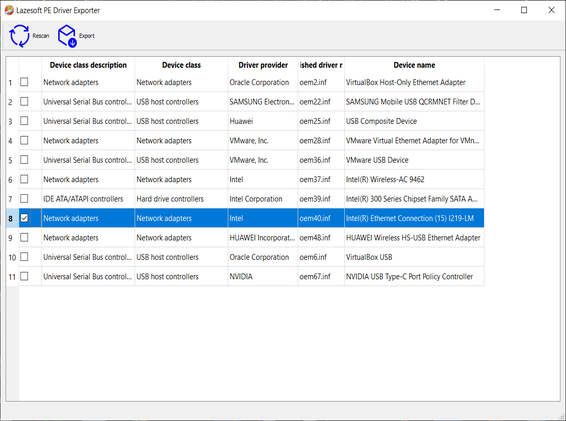Enable the VMware USB Device checkbox
Viewport: 566px width, 421px height.
click(x=24, y=160)
